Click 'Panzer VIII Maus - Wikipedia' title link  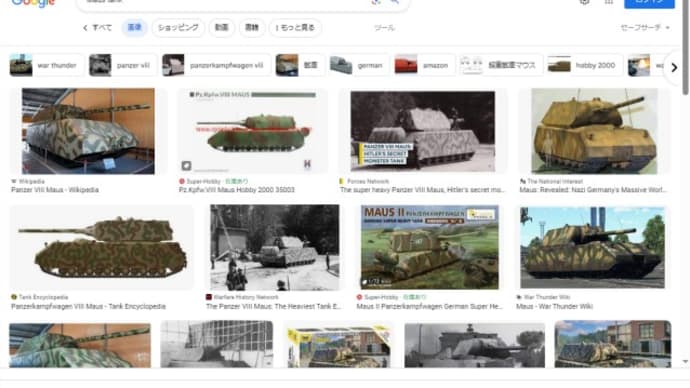55,190
